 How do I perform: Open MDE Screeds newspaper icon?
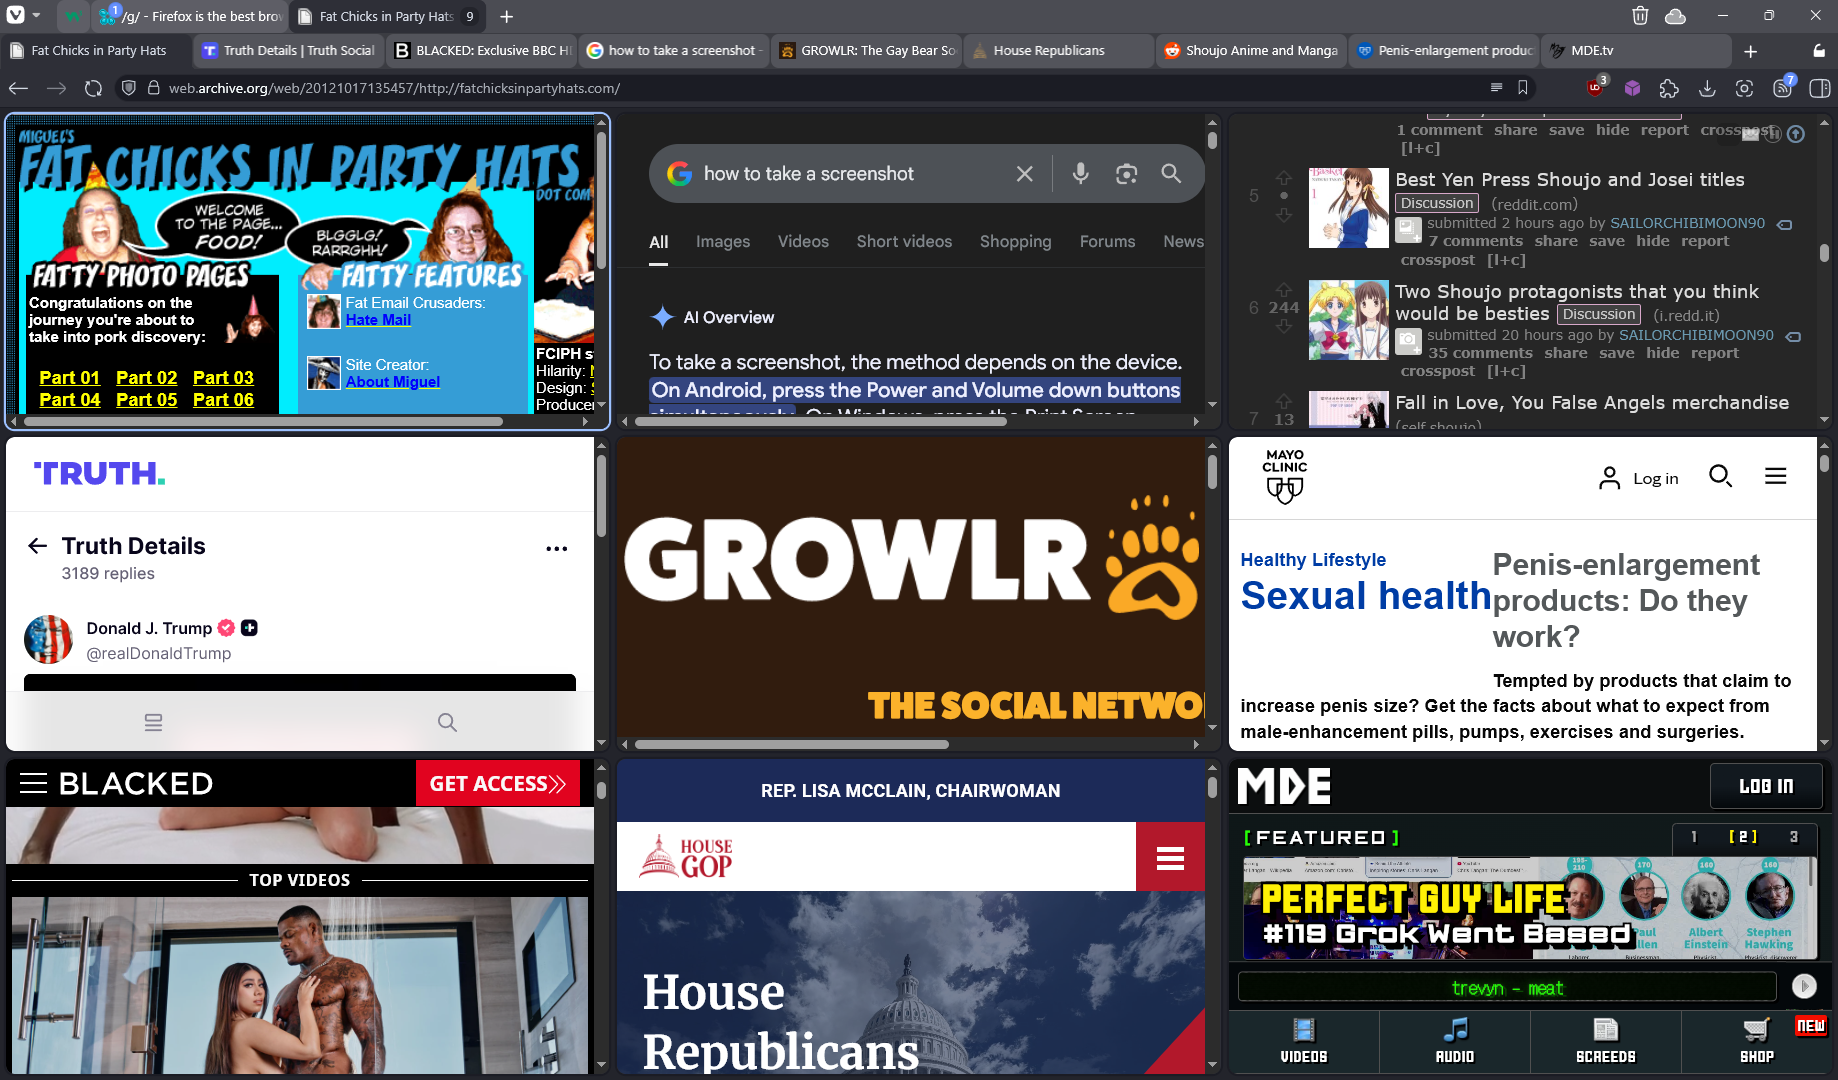1605,1029
